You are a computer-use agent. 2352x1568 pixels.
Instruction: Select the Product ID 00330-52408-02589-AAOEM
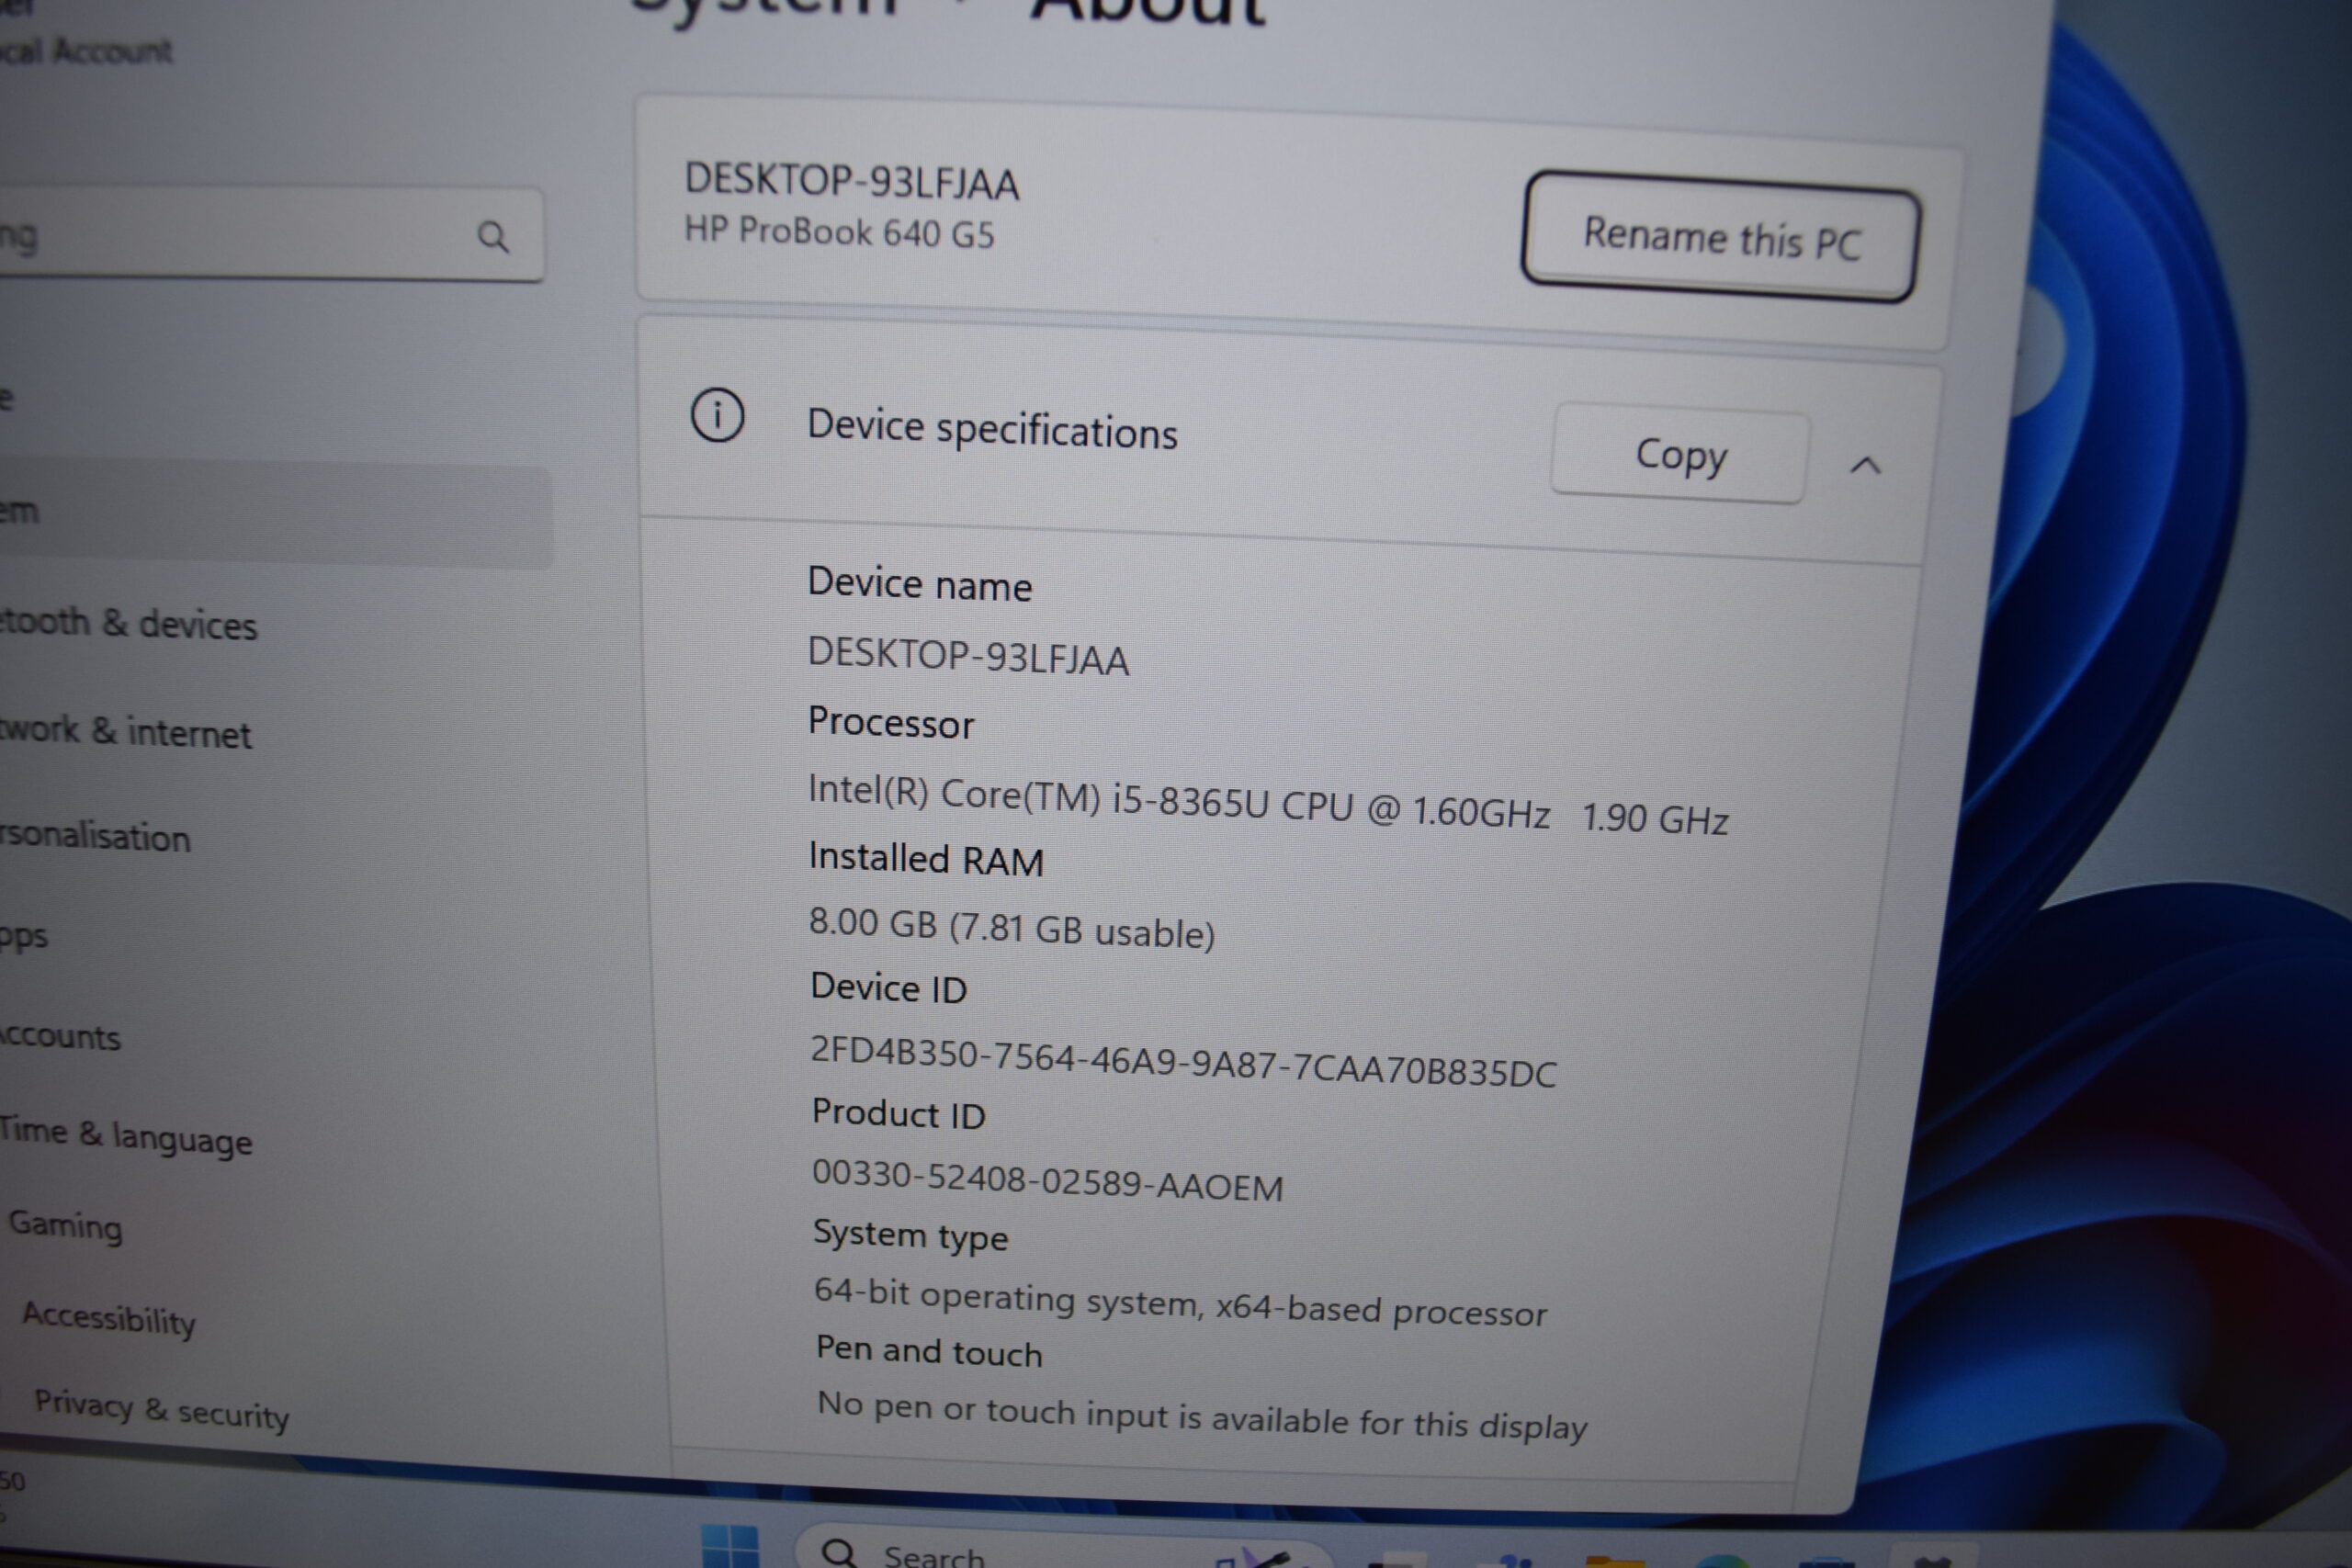pos(1047,1180)
